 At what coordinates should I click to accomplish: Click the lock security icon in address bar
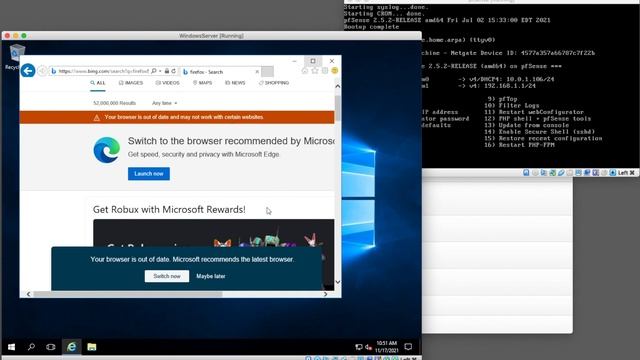(167, 71)
